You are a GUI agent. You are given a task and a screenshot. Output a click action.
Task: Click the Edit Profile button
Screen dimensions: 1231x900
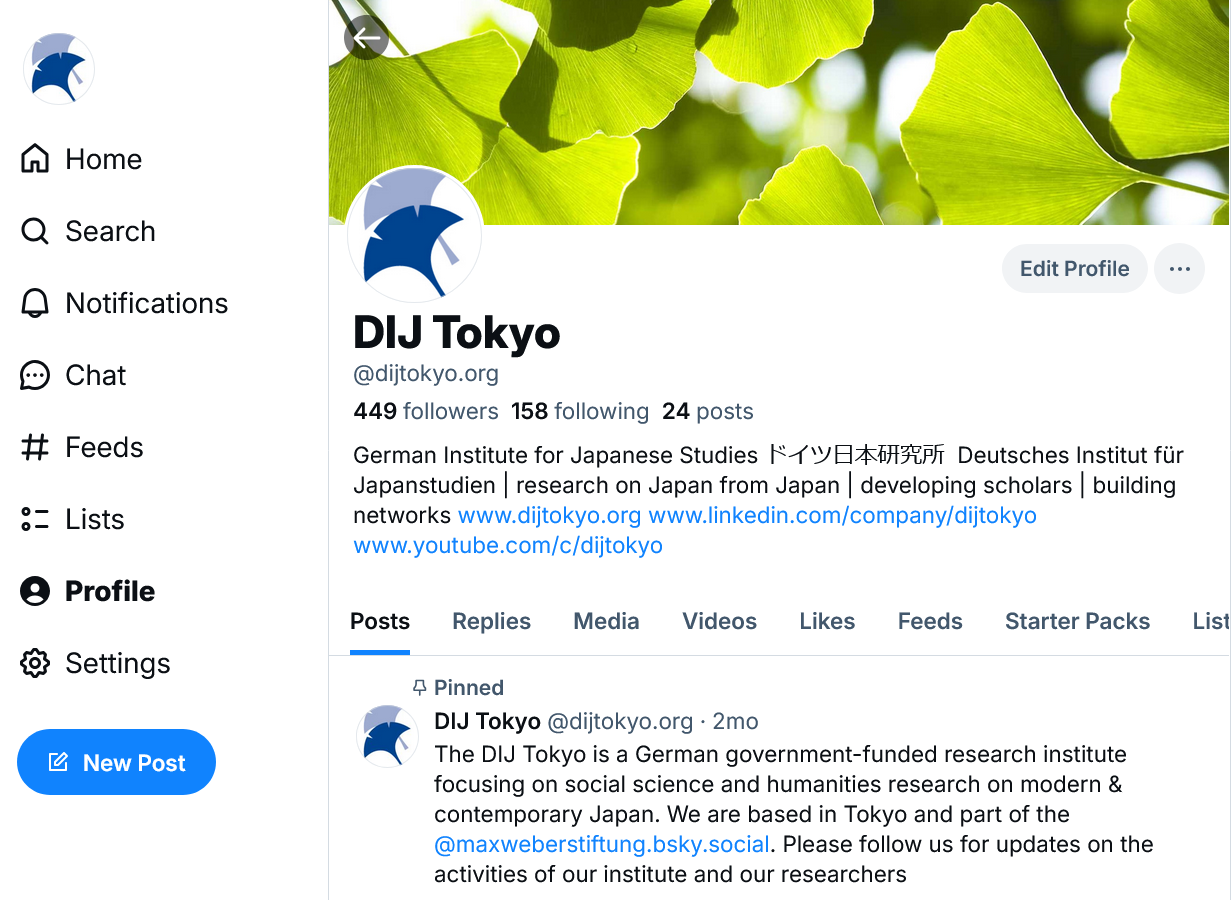(1074, 269)
